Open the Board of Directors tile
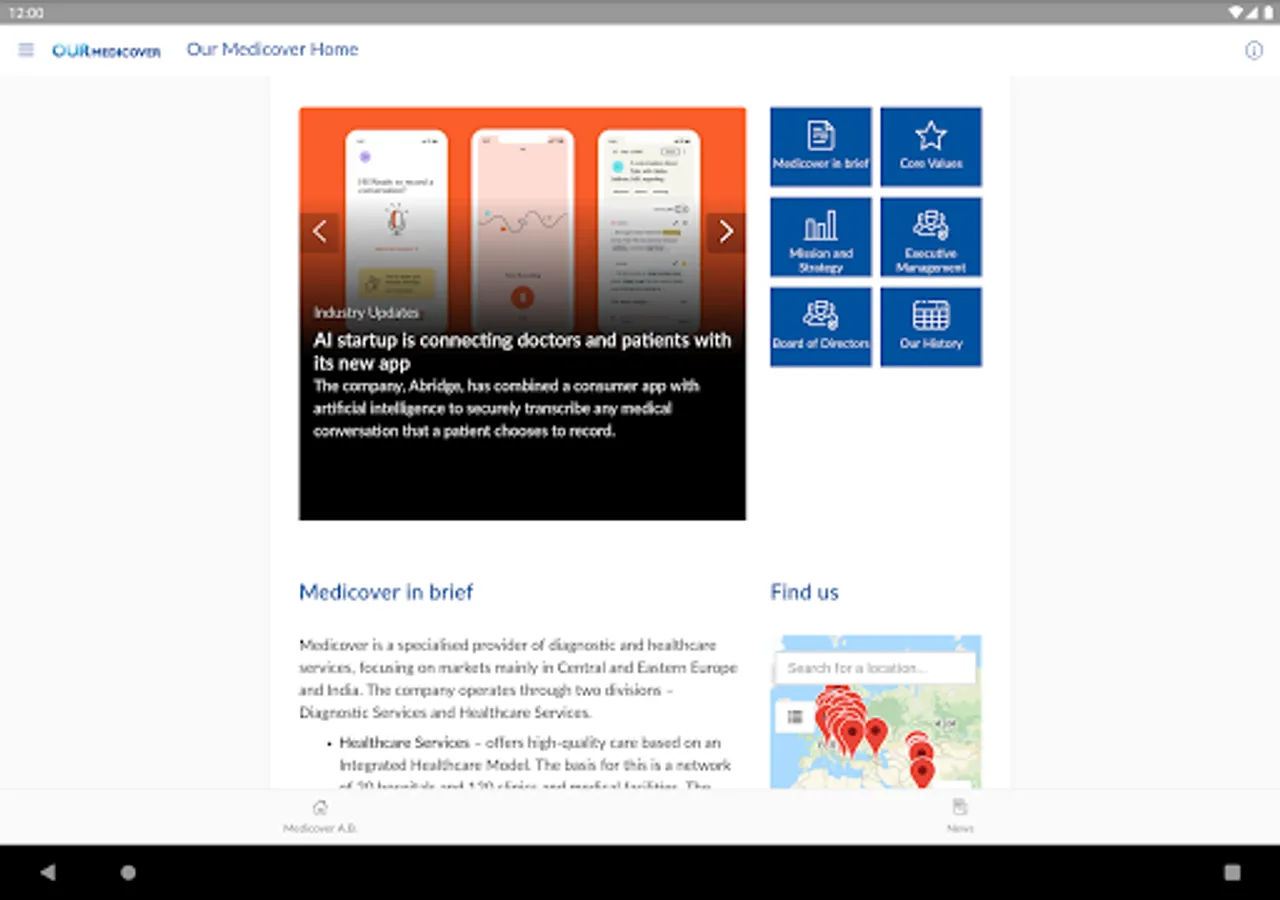The height and width of the screenshot is (900, 1280). pos(821,327)
